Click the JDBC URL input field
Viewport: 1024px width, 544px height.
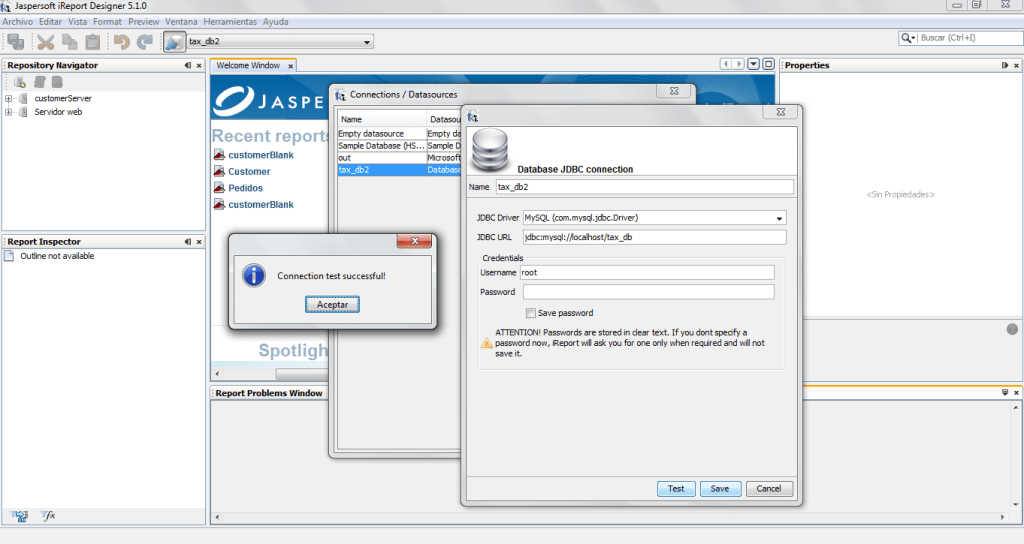click(x=654, y=237)
